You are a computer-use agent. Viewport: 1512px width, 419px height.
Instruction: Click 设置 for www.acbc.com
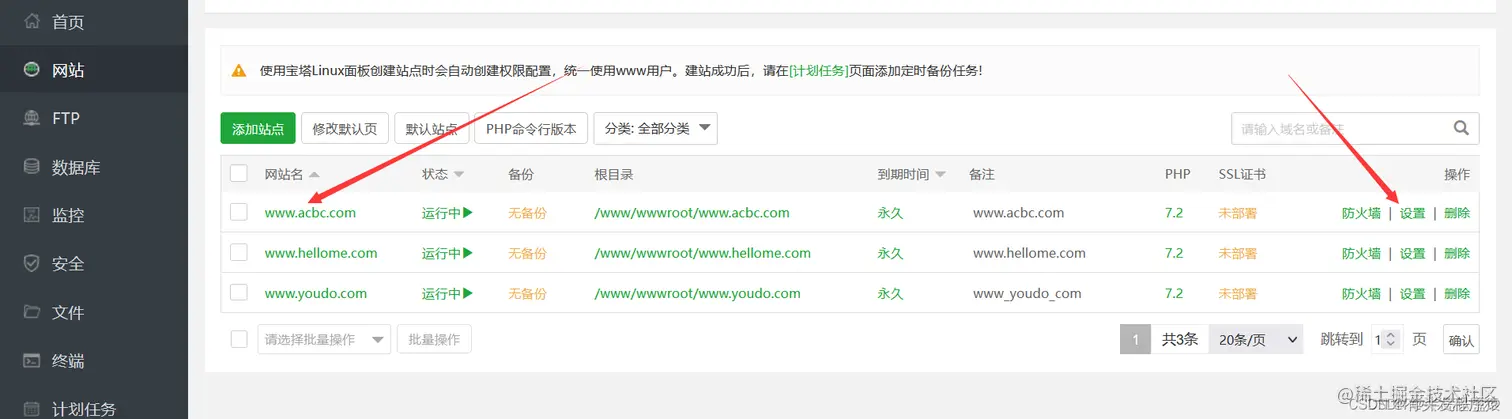click(x=1412, y=212)
